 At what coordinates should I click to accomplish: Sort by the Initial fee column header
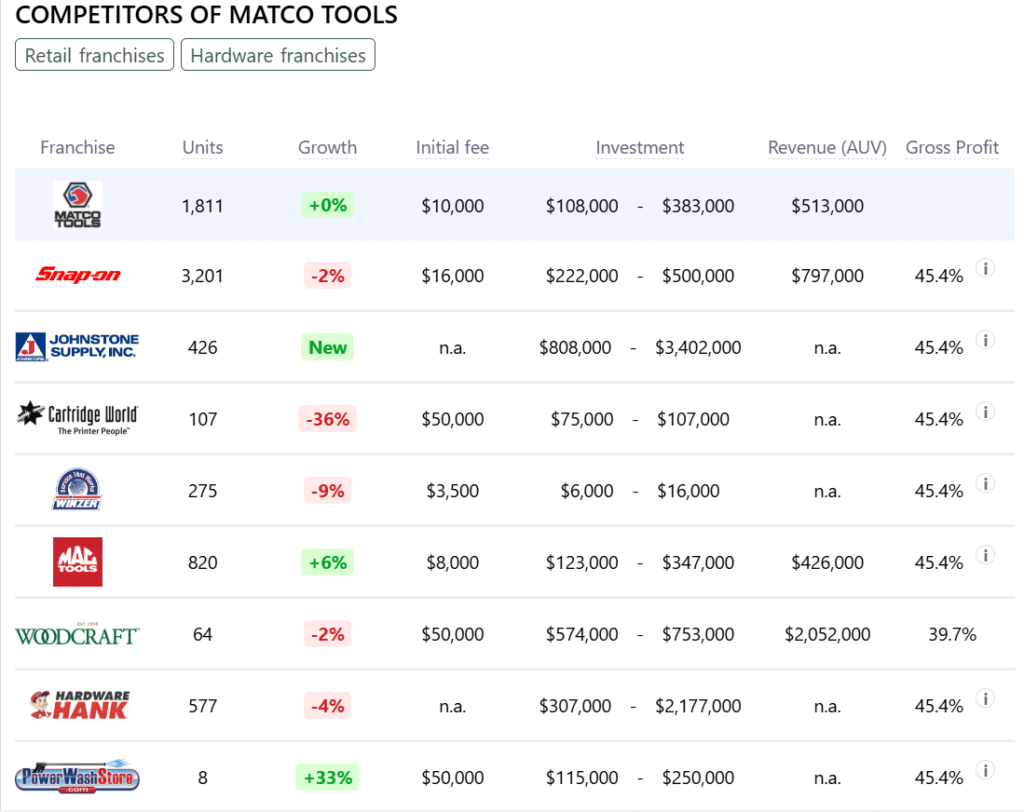(453, 148)
